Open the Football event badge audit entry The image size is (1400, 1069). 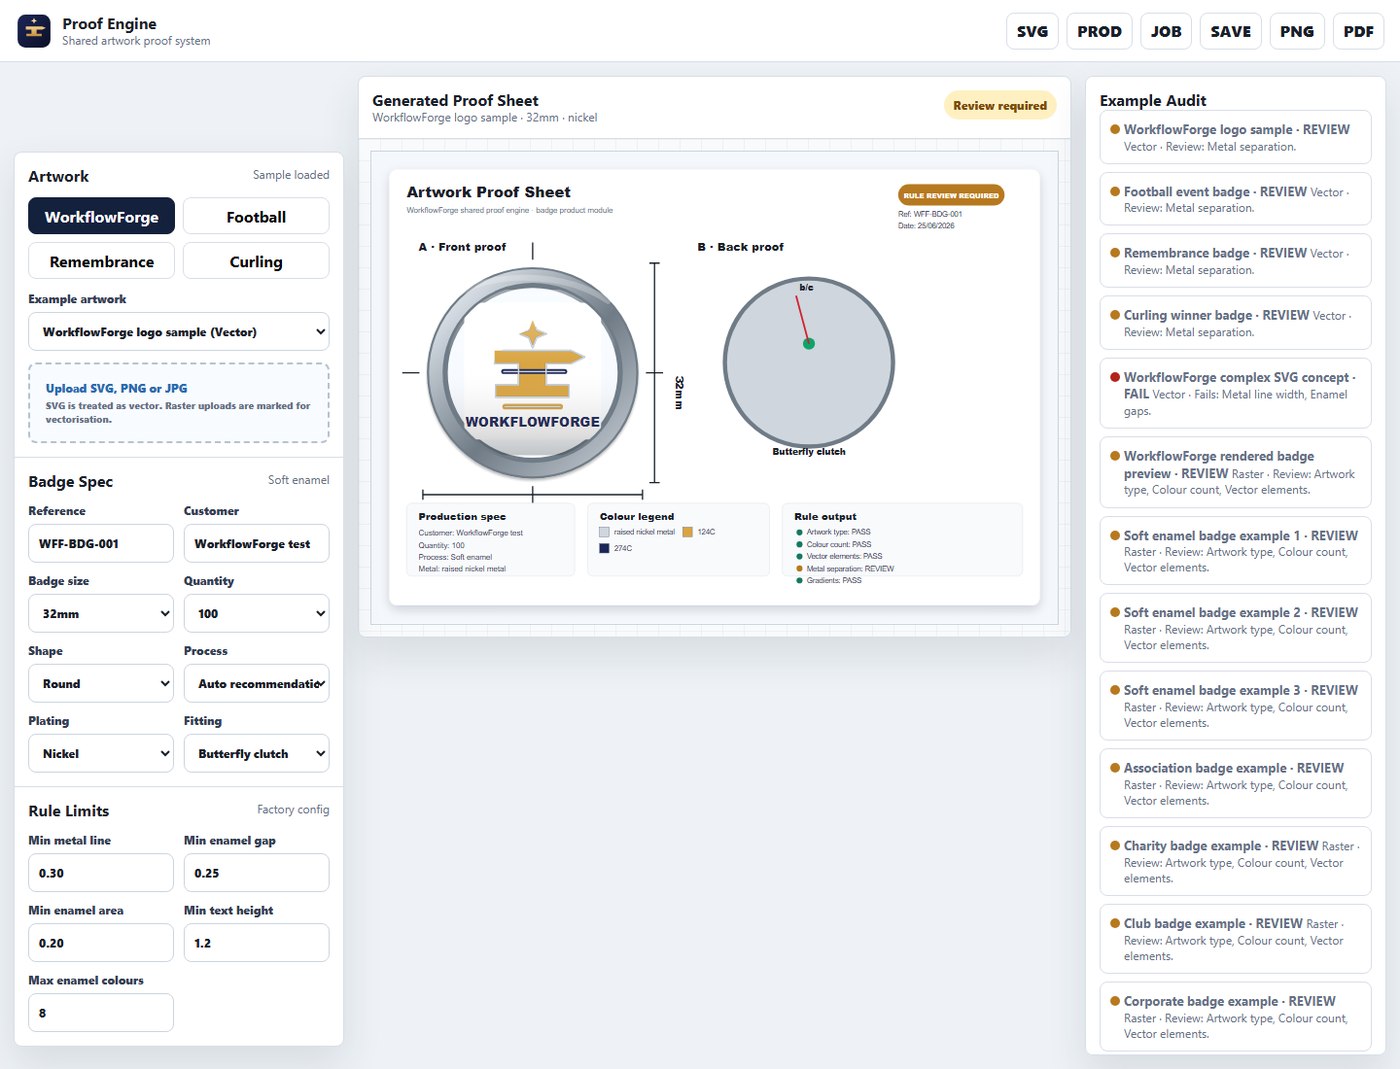pyautogui.click(x=1235, y=199)
